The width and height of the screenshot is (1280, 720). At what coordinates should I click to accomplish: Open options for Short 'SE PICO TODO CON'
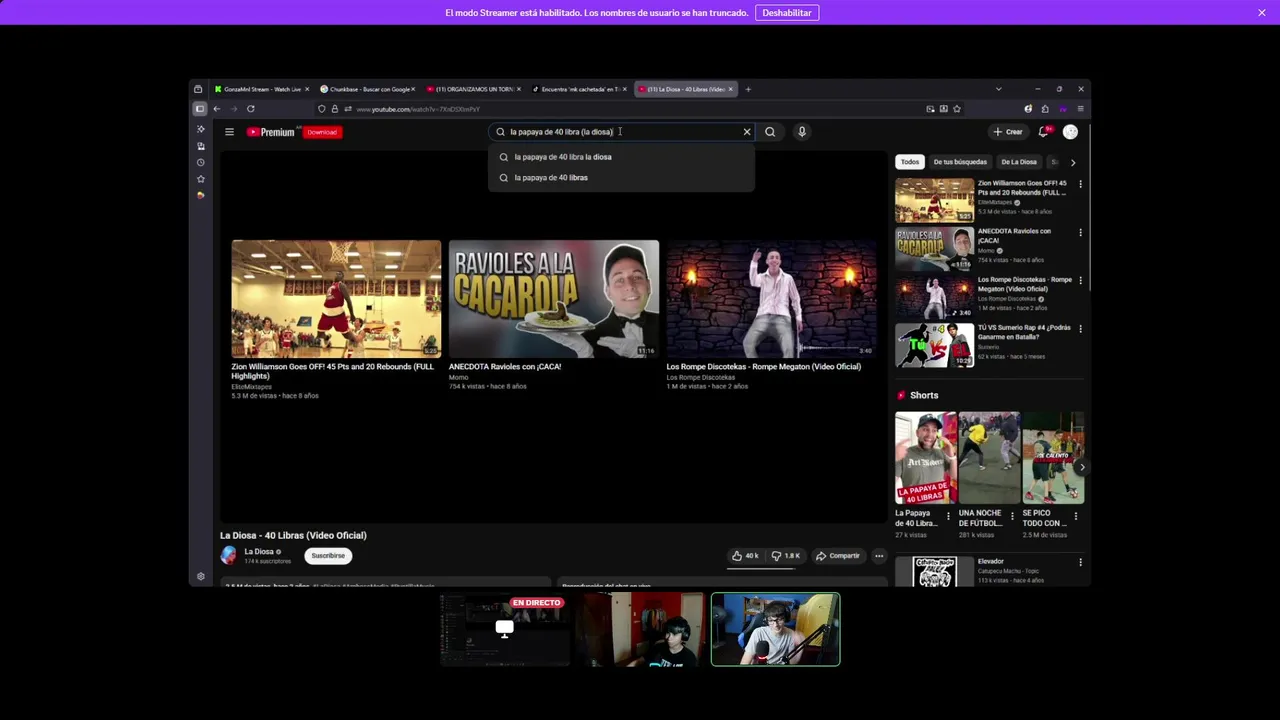1076,517
